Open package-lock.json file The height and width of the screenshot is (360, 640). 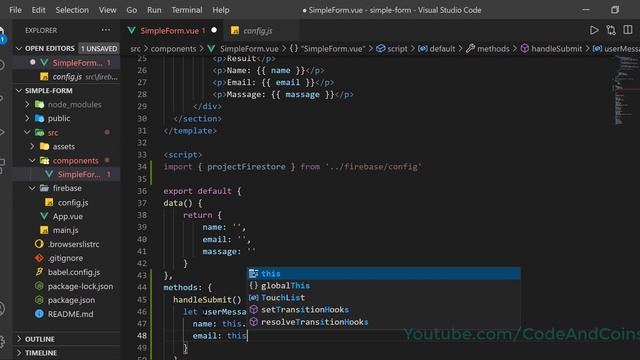pyautogui.click(x=67, y=286)
